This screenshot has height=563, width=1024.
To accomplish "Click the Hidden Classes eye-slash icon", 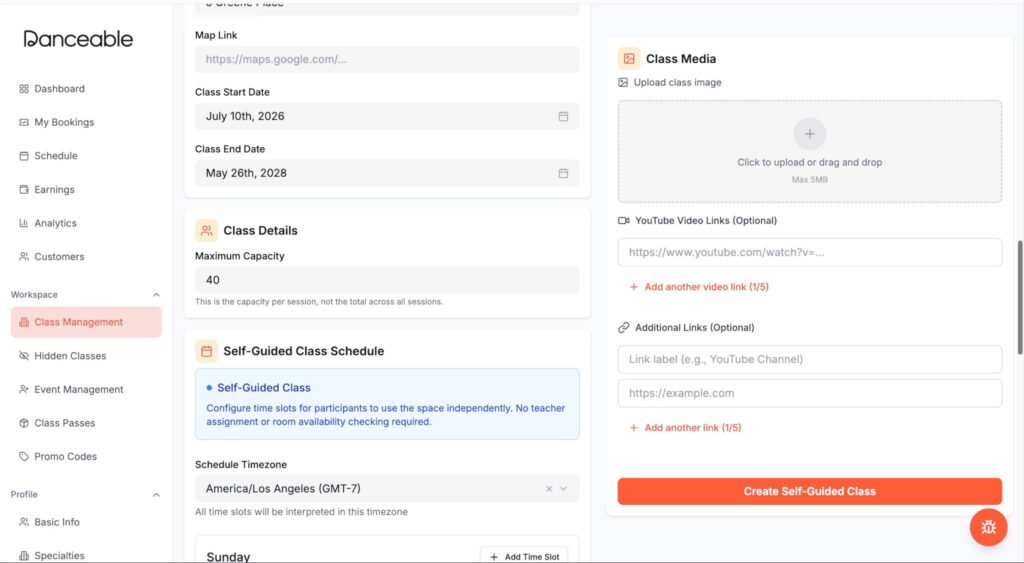I will click(x=24, y=356).
